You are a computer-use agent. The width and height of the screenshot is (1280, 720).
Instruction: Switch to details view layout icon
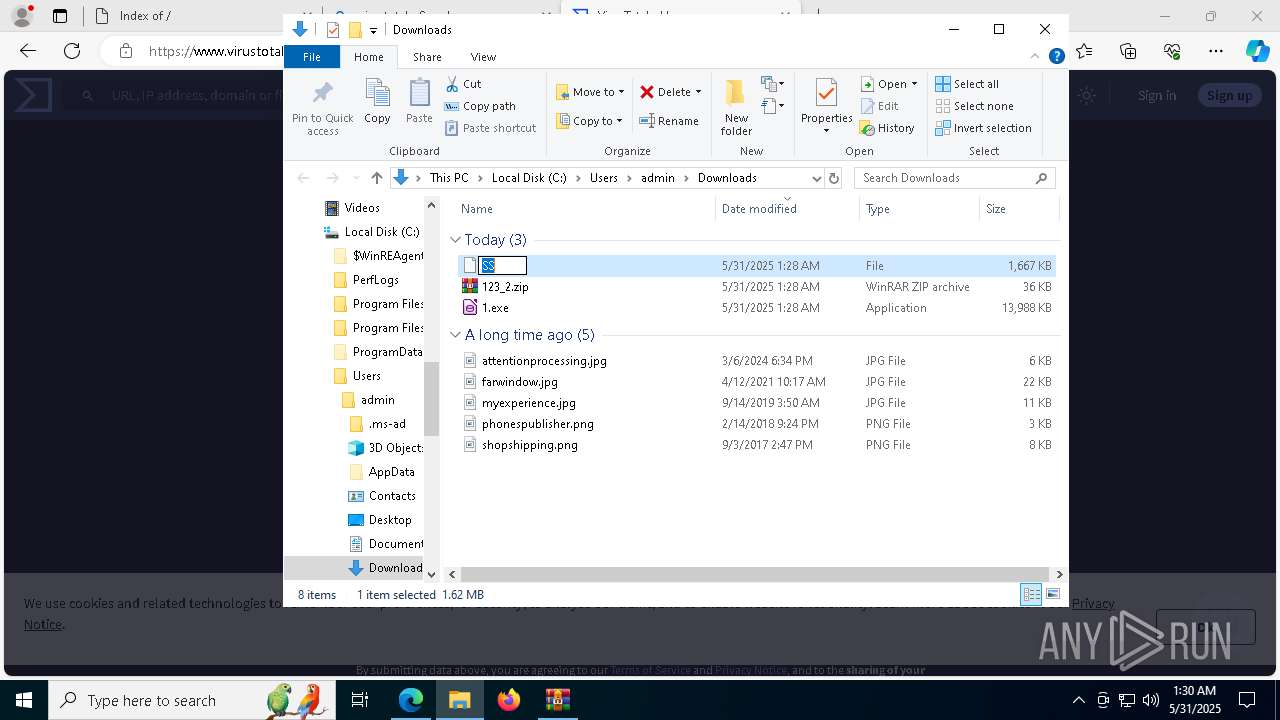(1031, 594)
